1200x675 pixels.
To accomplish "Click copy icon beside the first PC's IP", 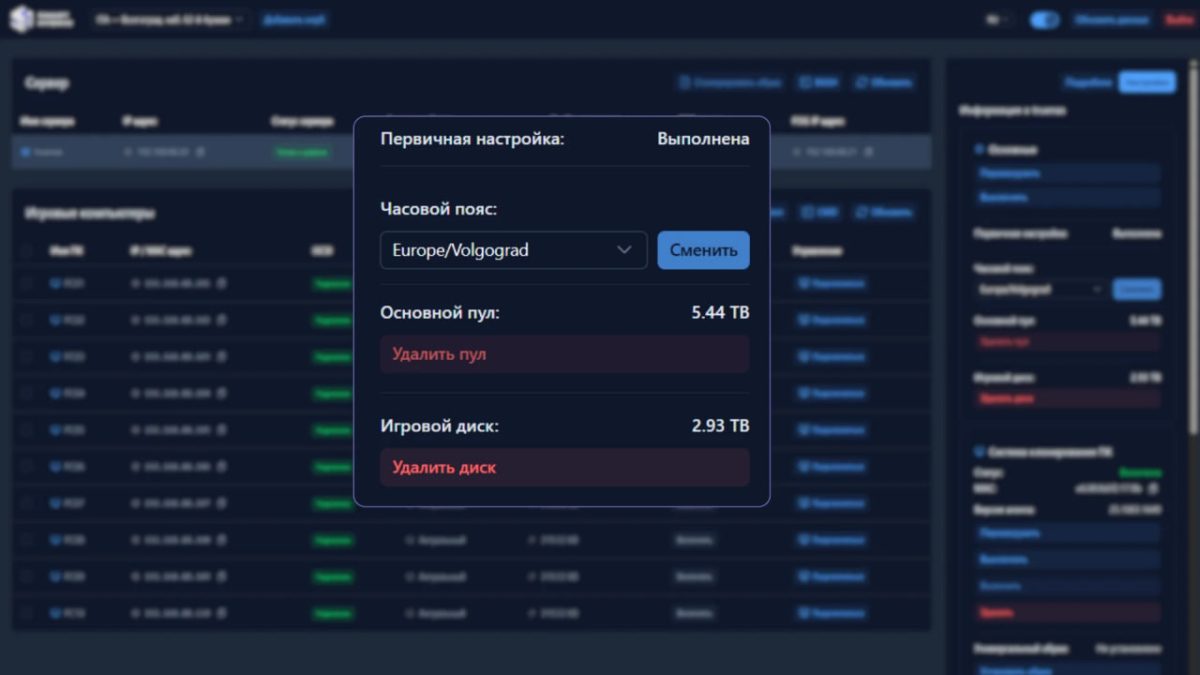I will (221, 284).
